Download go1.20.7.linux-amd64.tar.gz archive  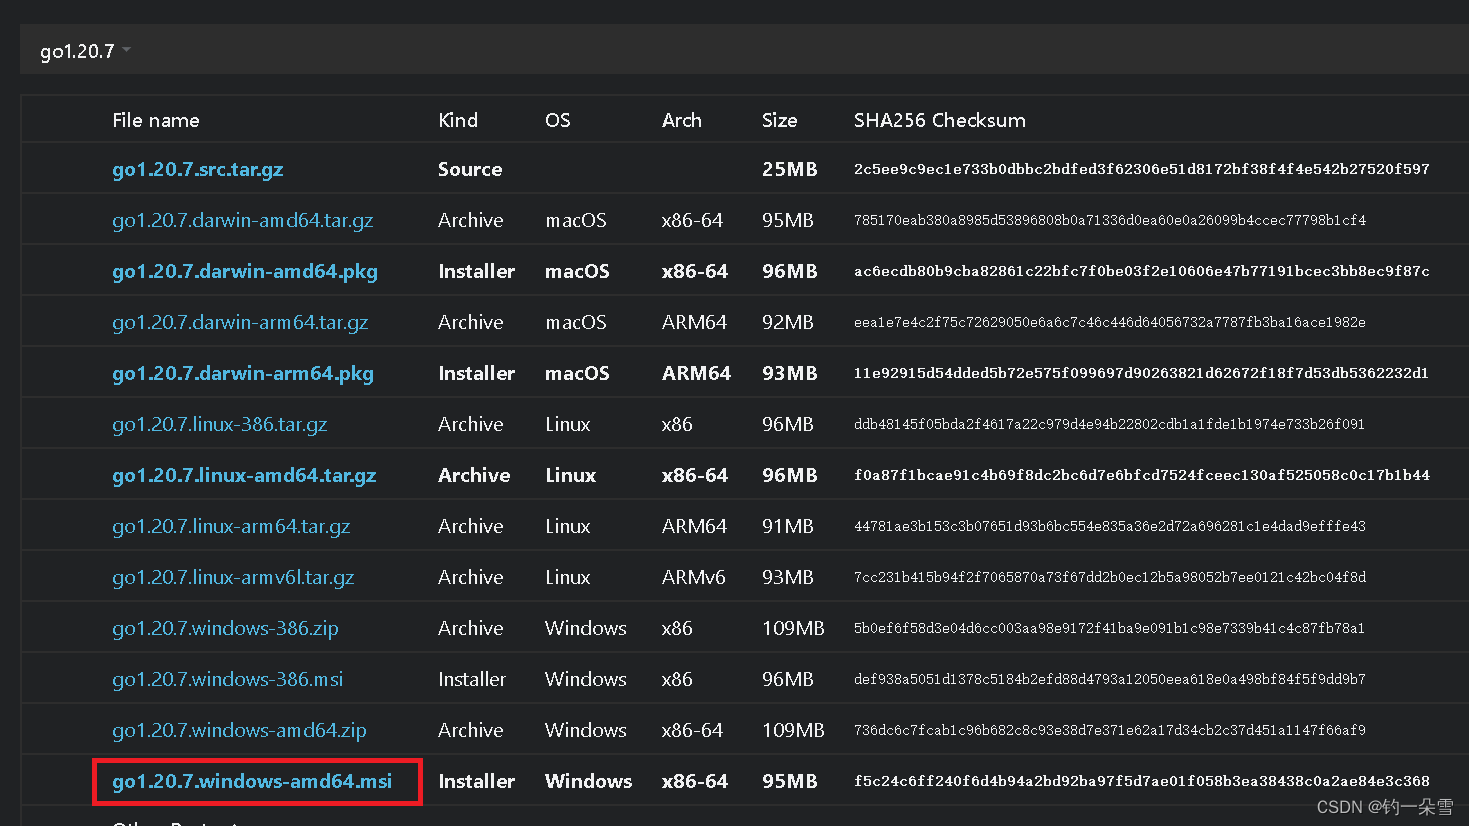(x=244, y=475)
